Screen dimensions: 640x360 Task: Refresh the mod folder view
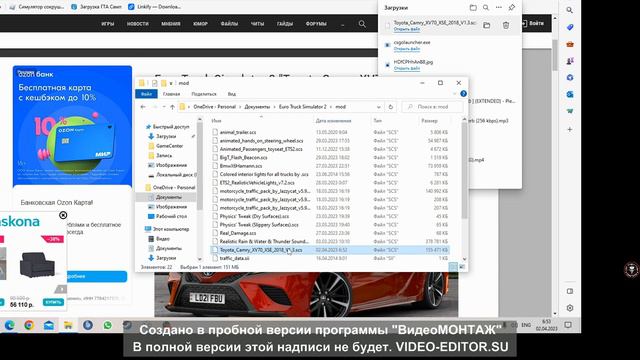tap(391, 107)
